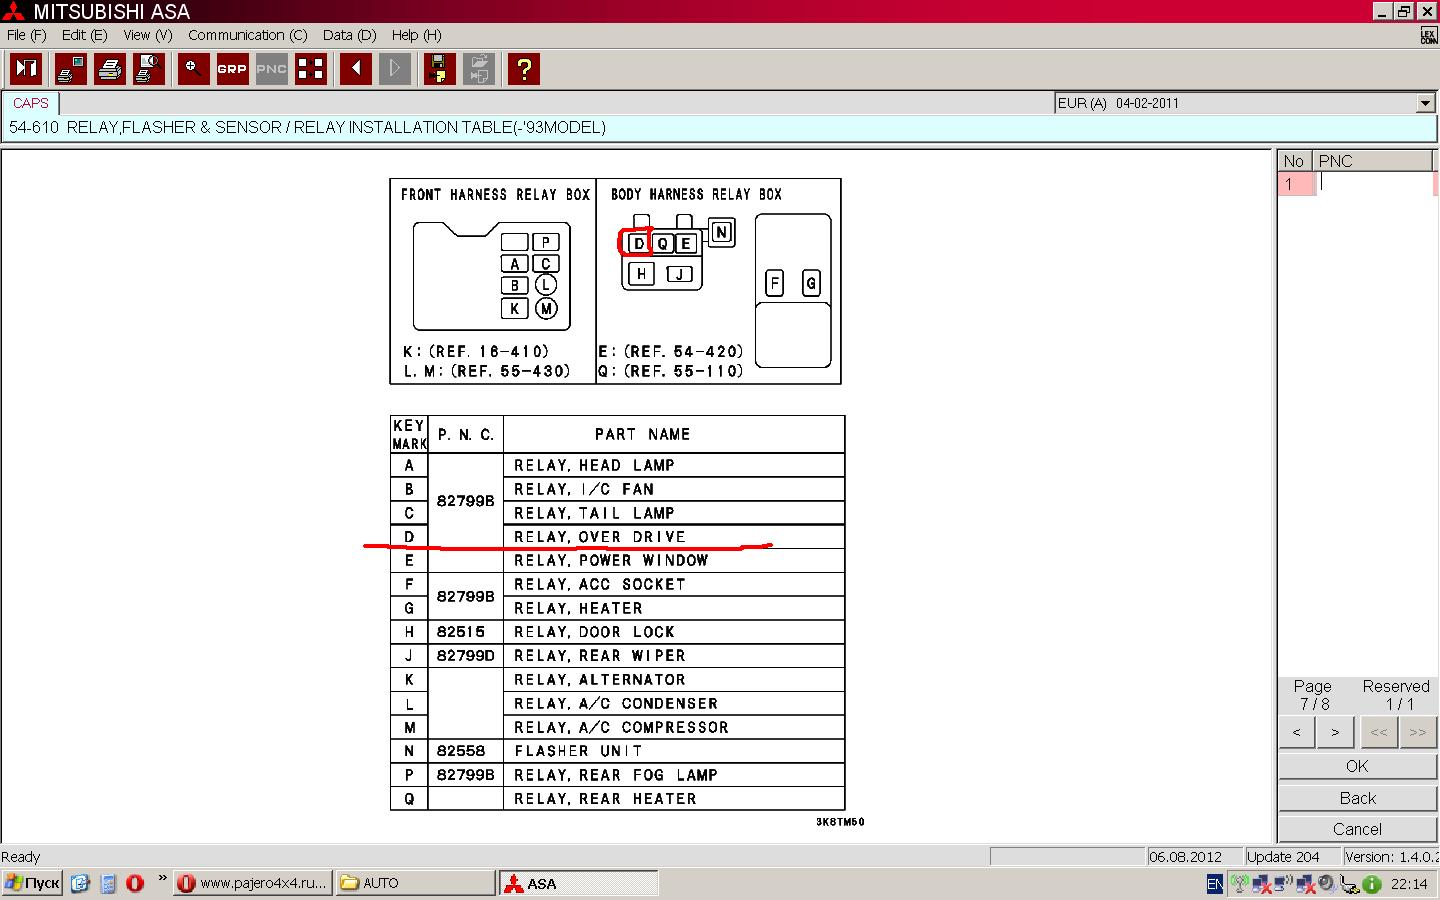1440x900 pixels.
Task: Select the CAPS tab
Action: click(31, 103)
